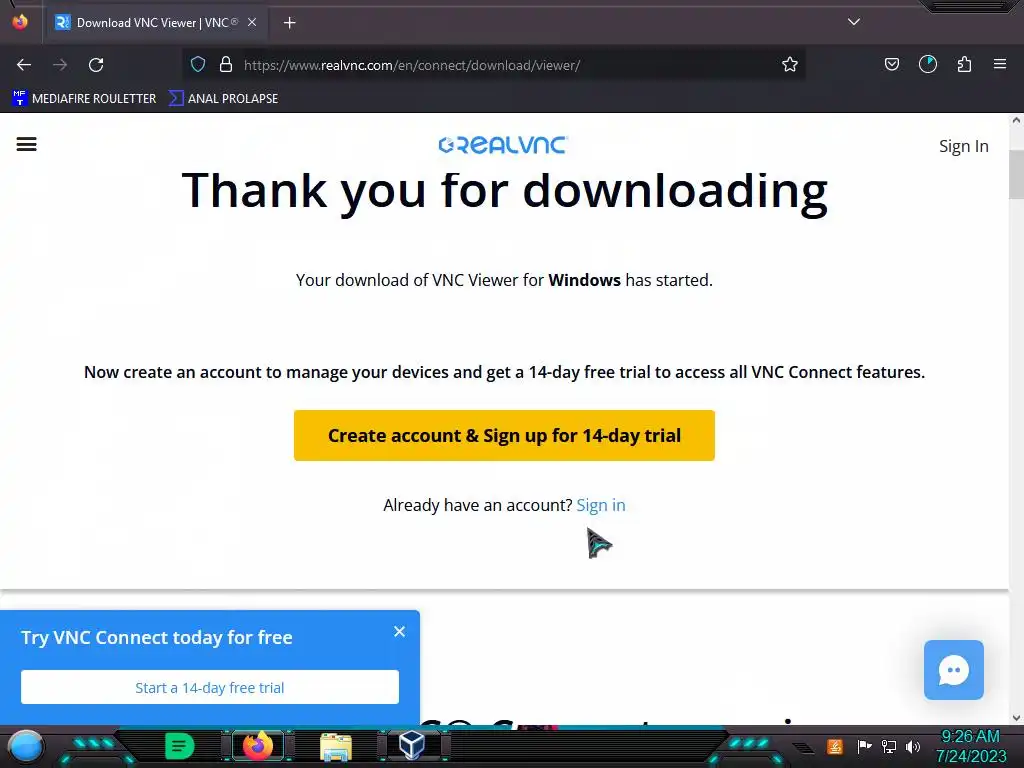Click Start a 14-day free trial
The height and width of the screenshot is (768, 1024).
[210, 688]
